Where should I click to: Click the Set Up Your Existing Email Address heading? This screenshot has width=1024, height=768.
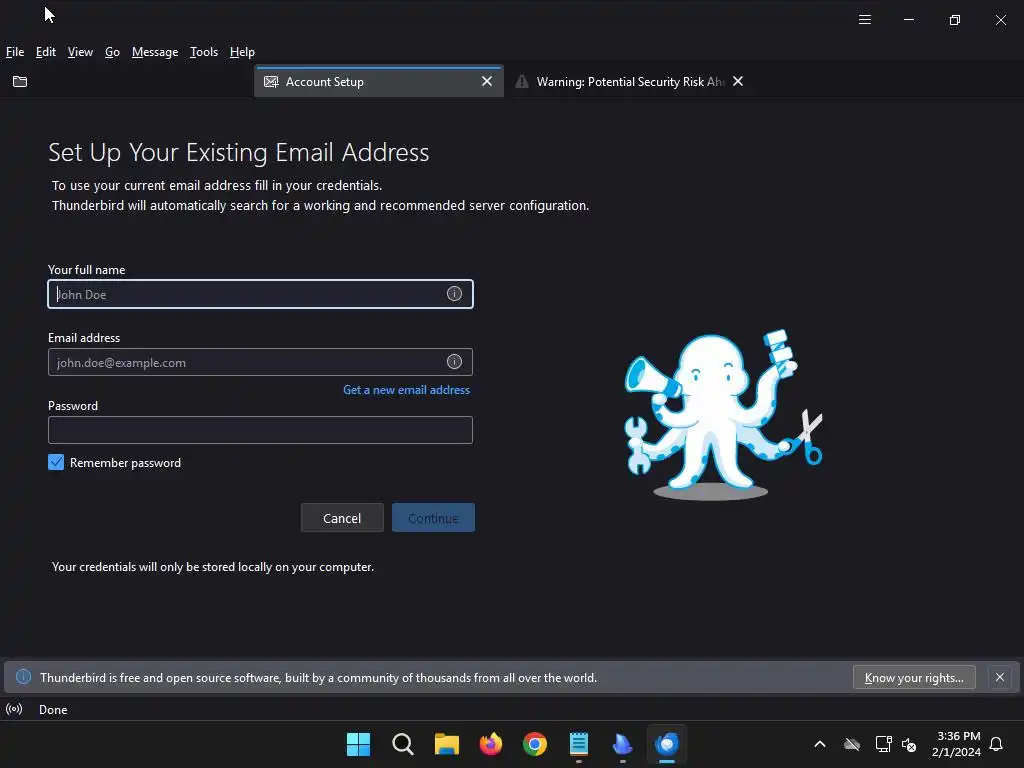238,152
